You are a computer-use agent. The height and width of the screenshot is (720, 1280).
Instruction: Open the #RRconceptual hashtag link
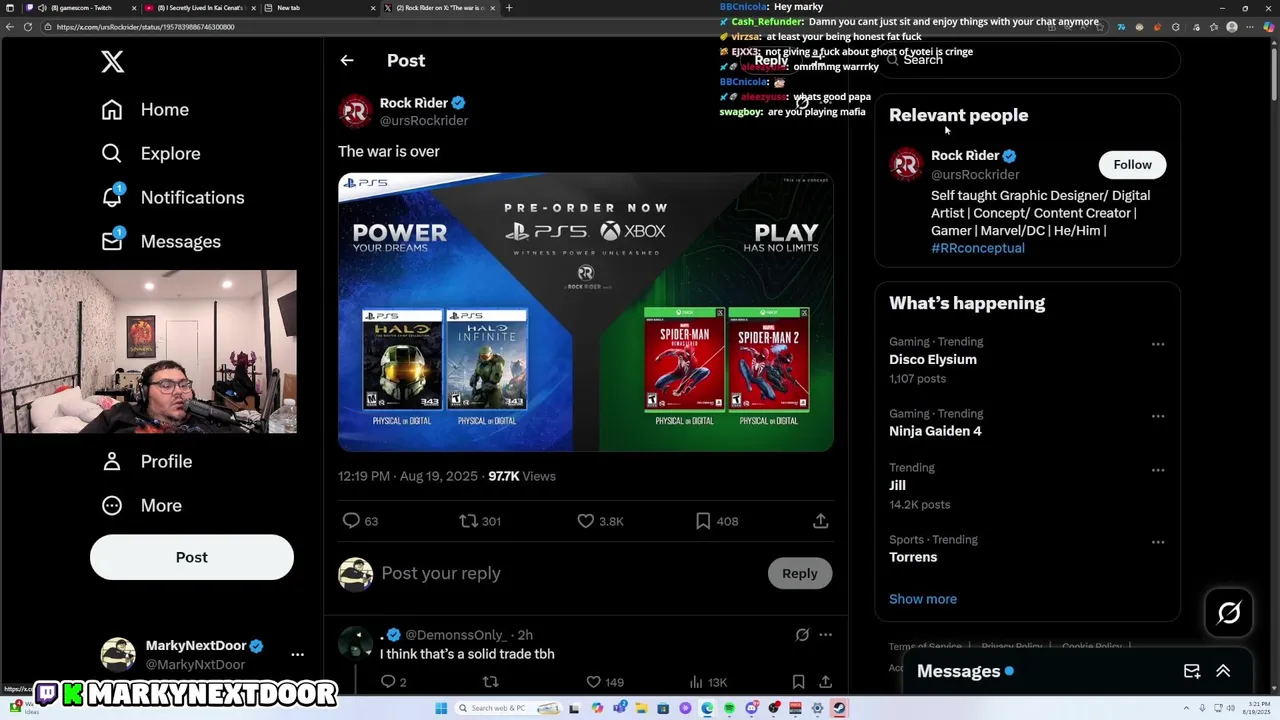[978, 248]
